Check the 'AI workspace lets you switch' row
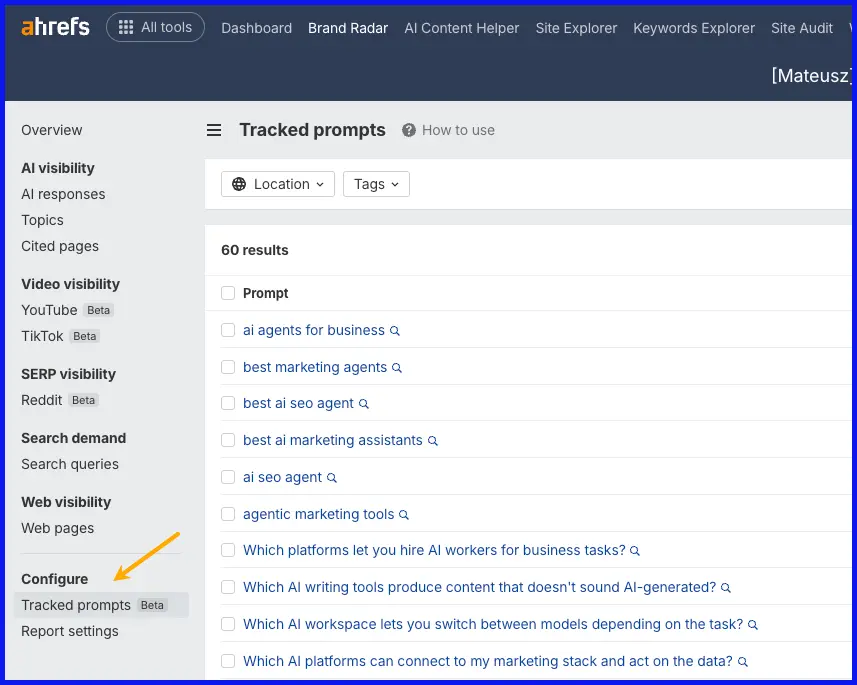 point(228,624)
